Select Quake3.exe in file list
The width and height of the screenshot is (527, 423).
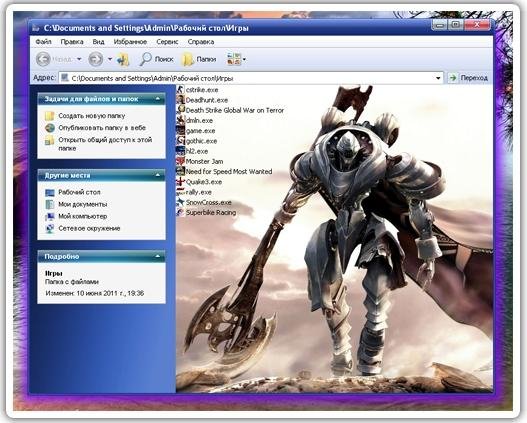199,182
